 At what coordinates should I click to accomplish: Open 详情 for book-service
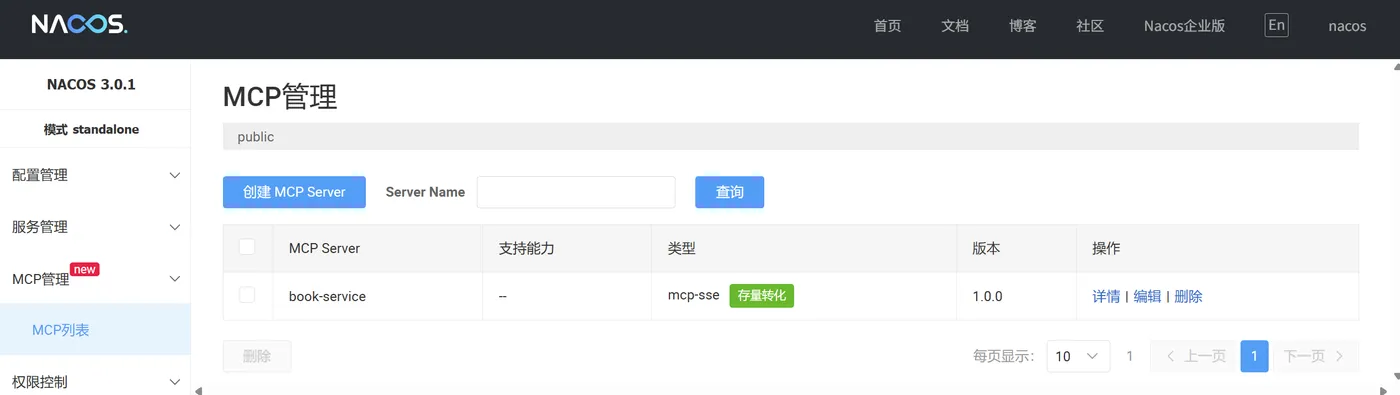tap(1106, 296)
